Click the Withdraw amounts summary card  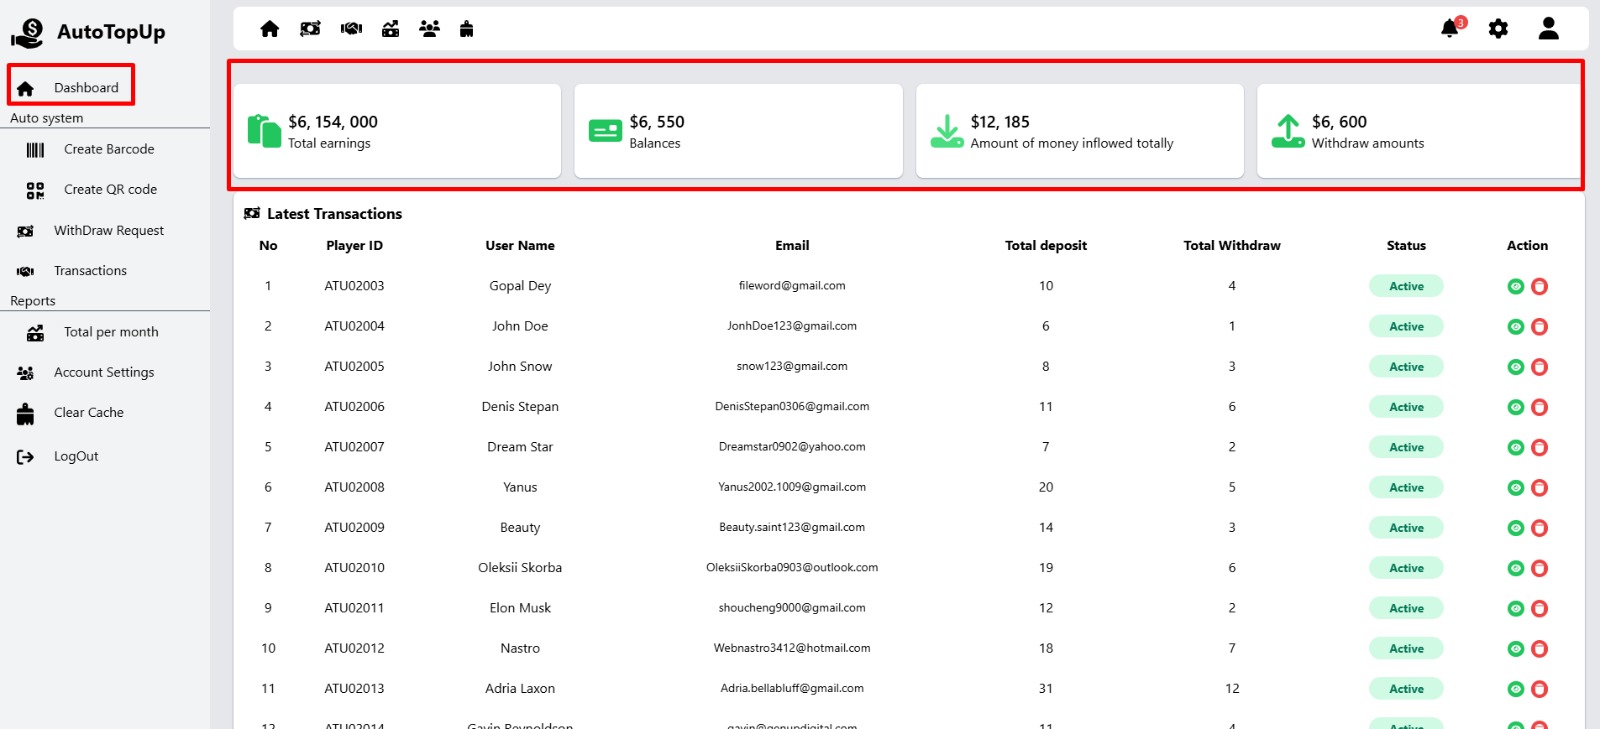tap(1418, 131)
